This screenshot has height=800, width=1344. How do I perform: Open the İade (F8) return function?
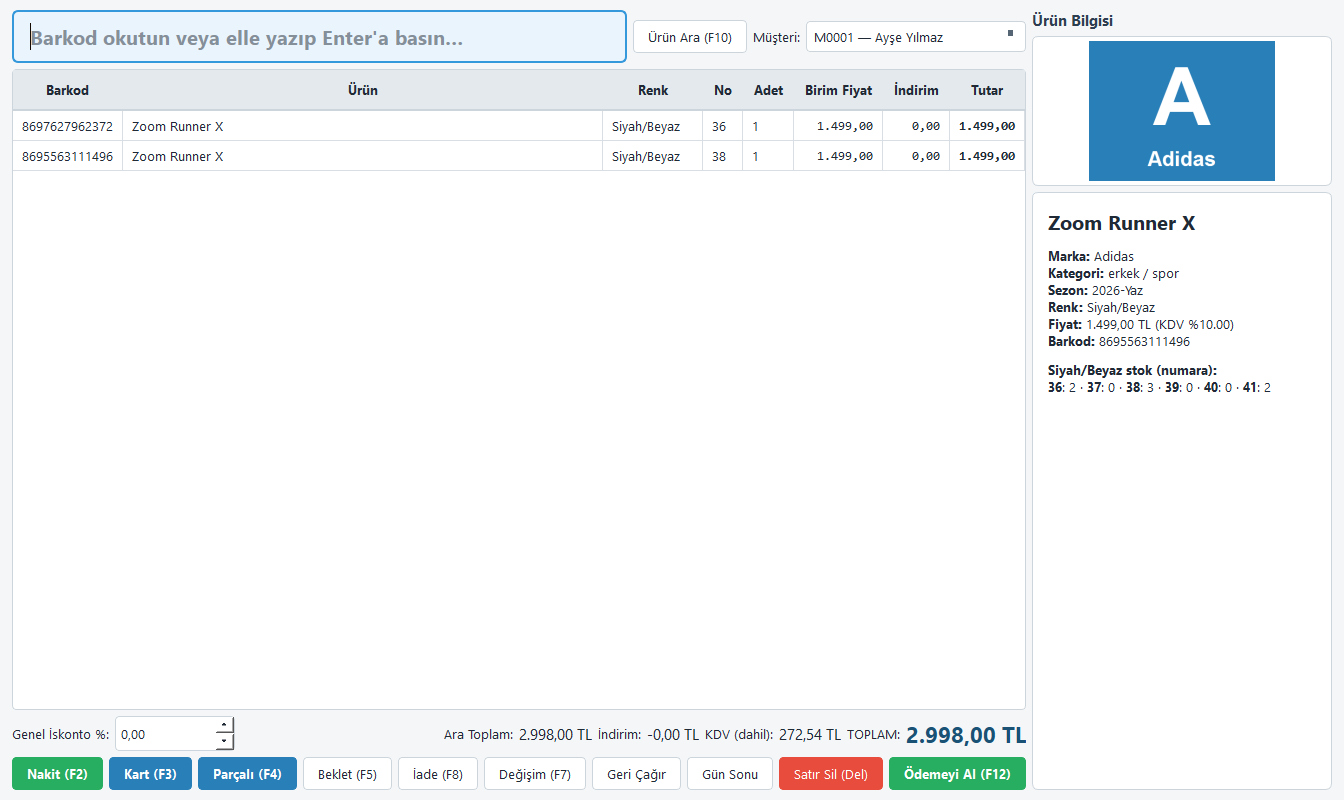(x=438, y=774)
